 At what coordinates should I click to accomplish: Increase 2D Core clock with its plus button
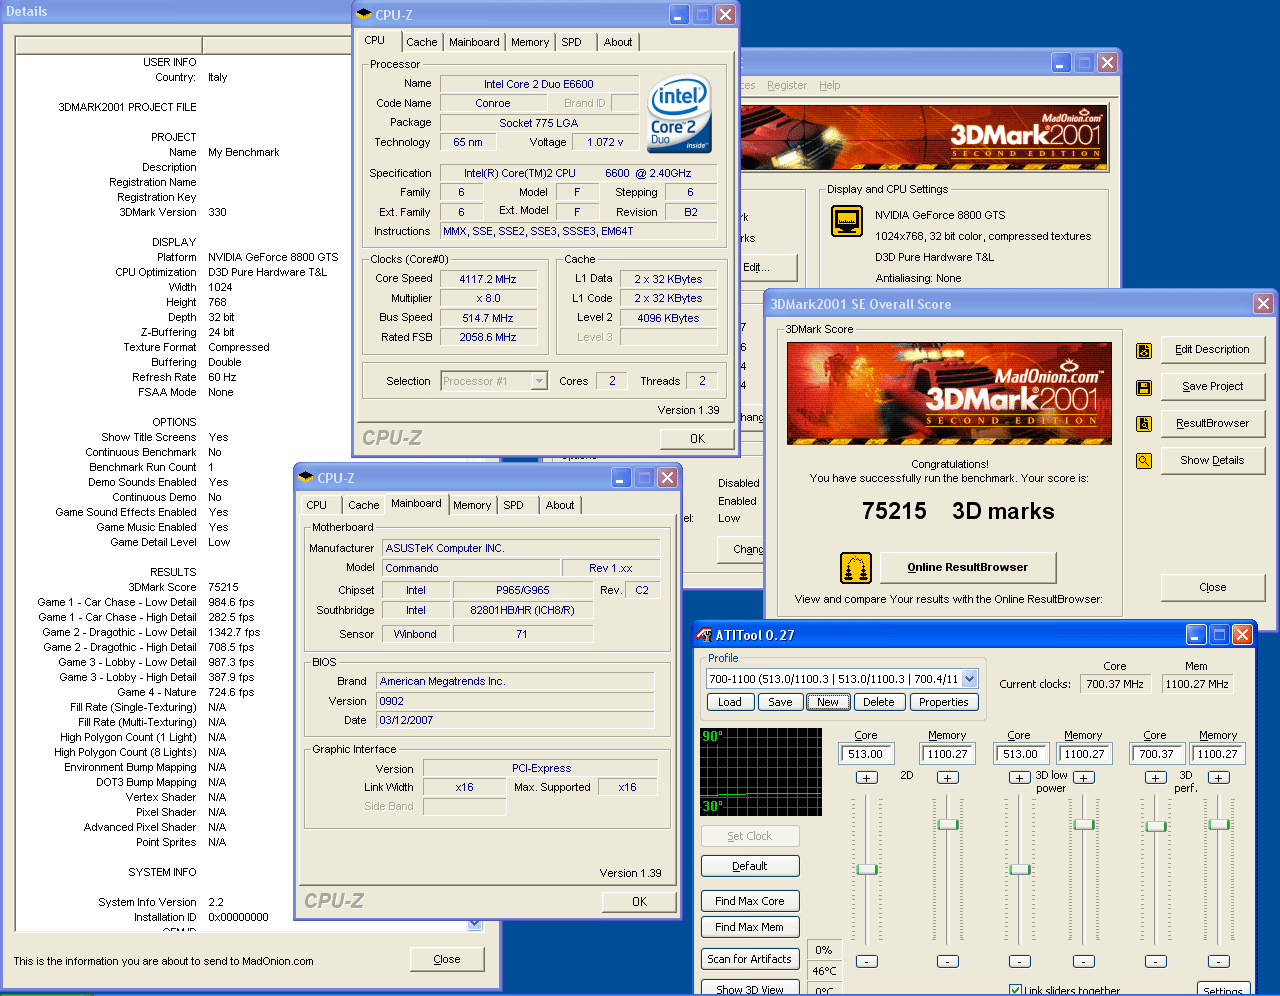coord(867,778)
